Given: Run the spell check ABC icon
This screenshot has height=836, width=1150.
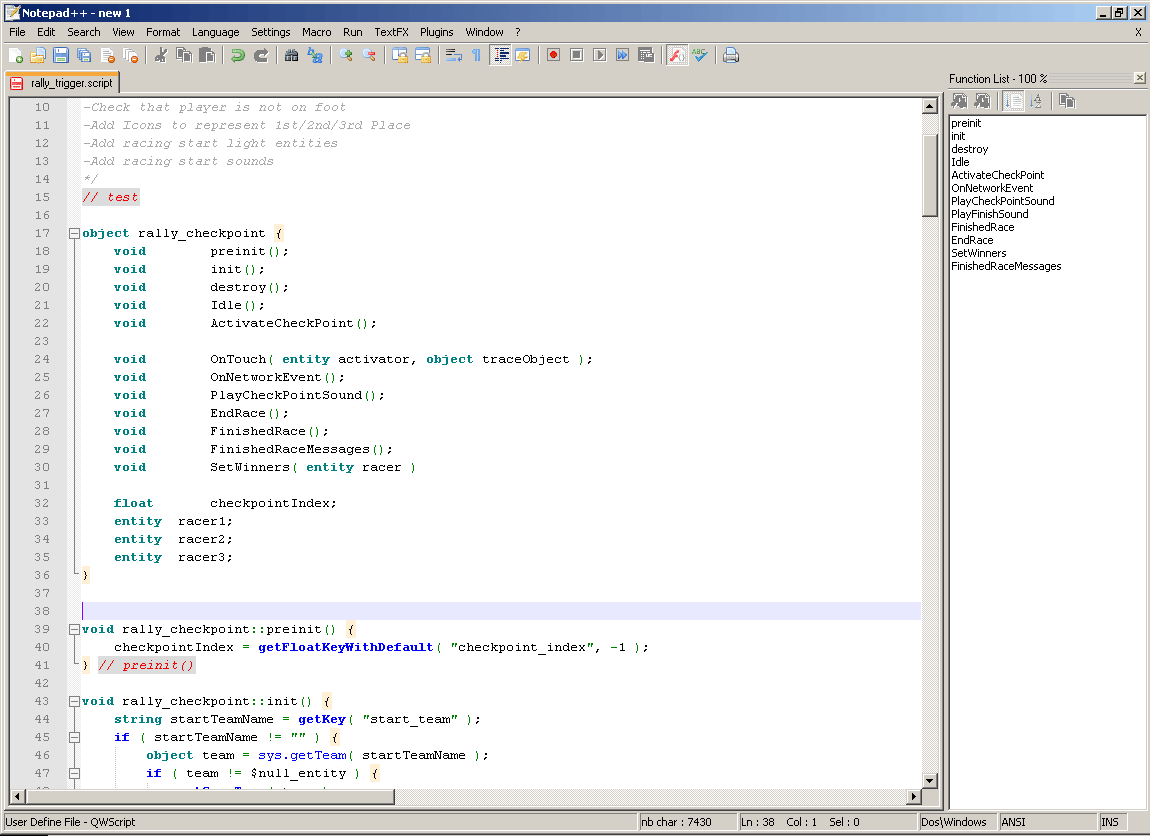Looking at the screenshot, I should point(700,56).
